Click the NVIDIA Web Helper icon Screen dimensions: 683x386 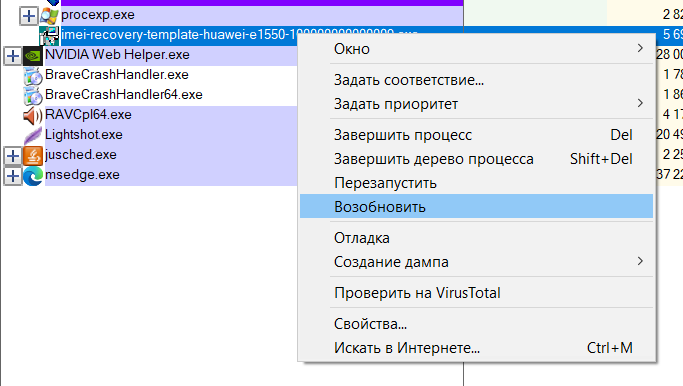[33, 56]
